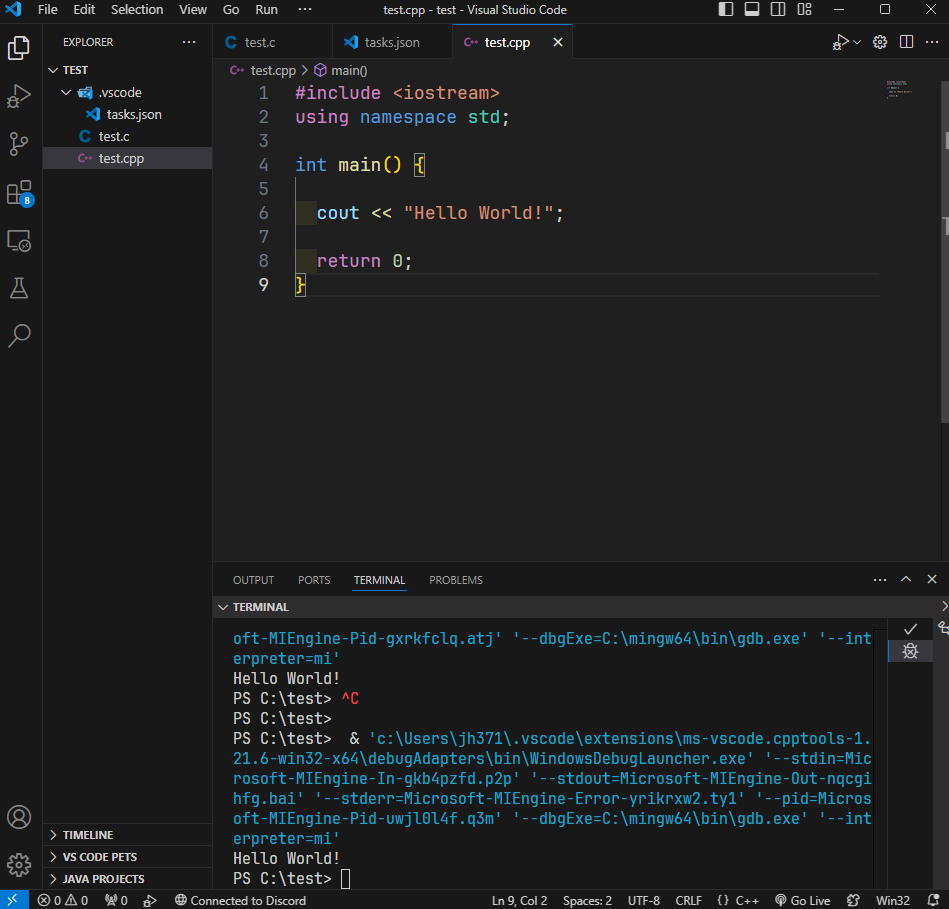This screenshot has width=949, height=909.
Task: Open the Selection menu
Action: [137, 10]
